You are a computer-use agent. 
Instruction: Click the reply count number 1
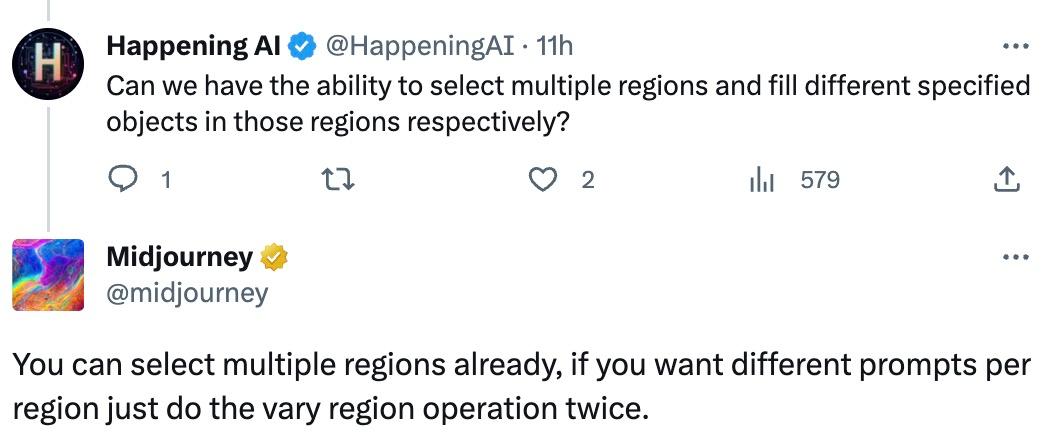165,180
